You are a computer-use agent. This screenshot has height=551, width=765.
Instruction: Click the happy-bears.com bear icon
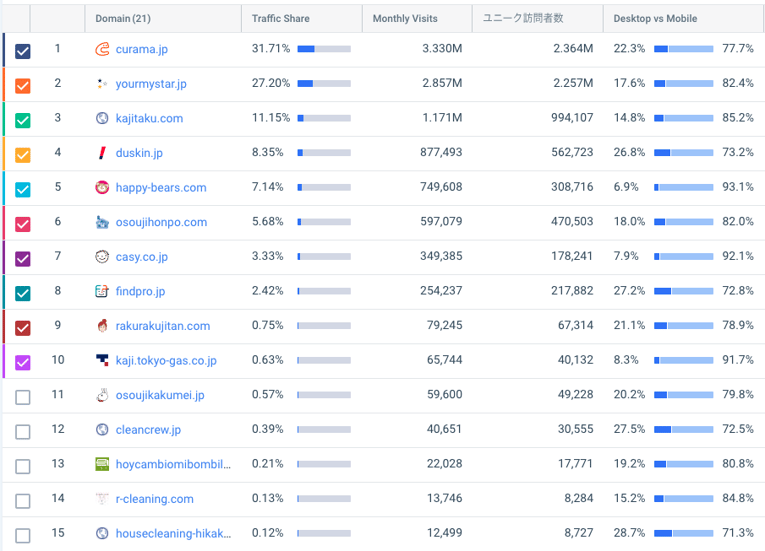point(102,187)
